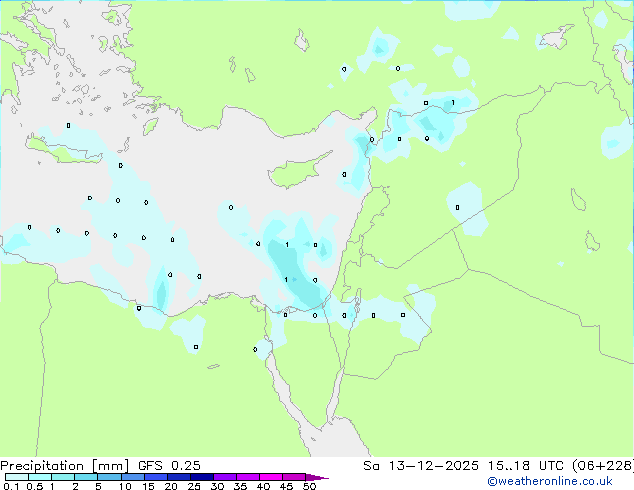This screenshot has height=490, width=634.
Task: Click the 30–35 mm purple legend swatch
Action: click(224, 477)
